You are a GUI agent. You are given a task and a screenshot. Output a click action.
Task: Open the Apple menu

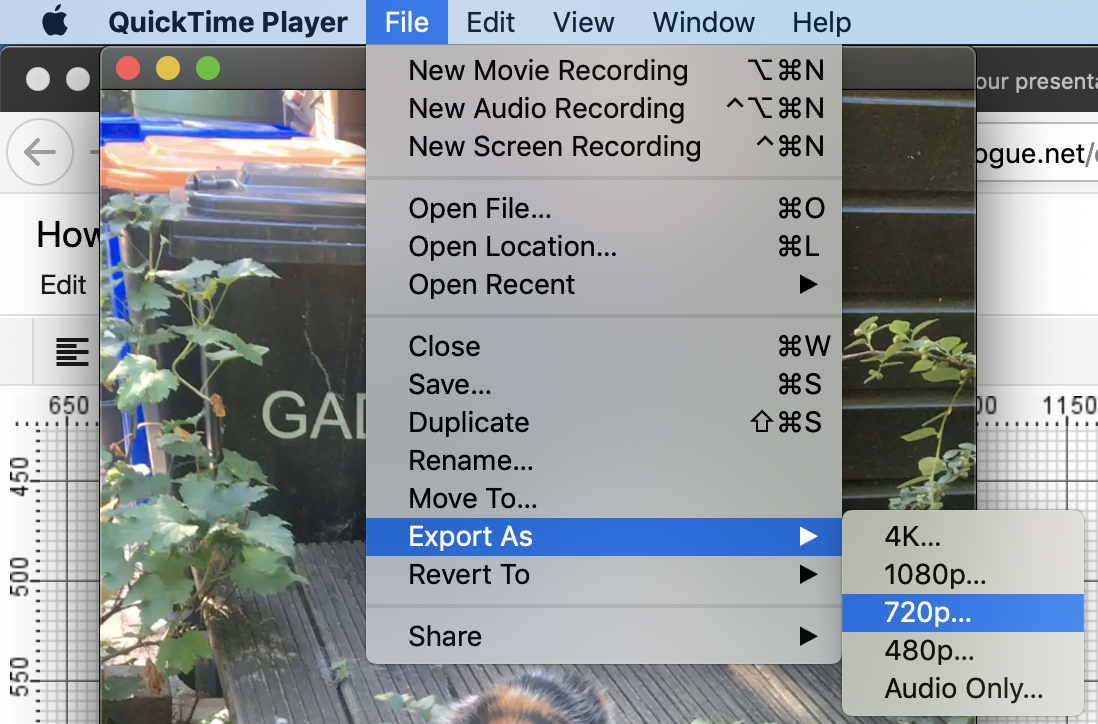pos(54,22)
